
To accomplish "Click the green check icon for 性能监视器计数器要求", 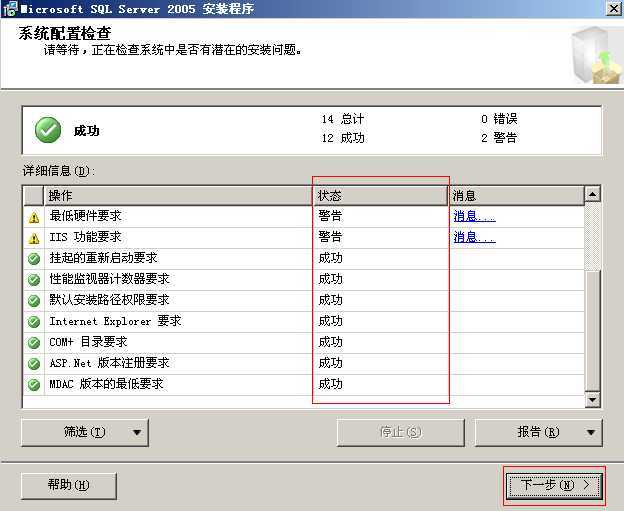I will 34,280.
